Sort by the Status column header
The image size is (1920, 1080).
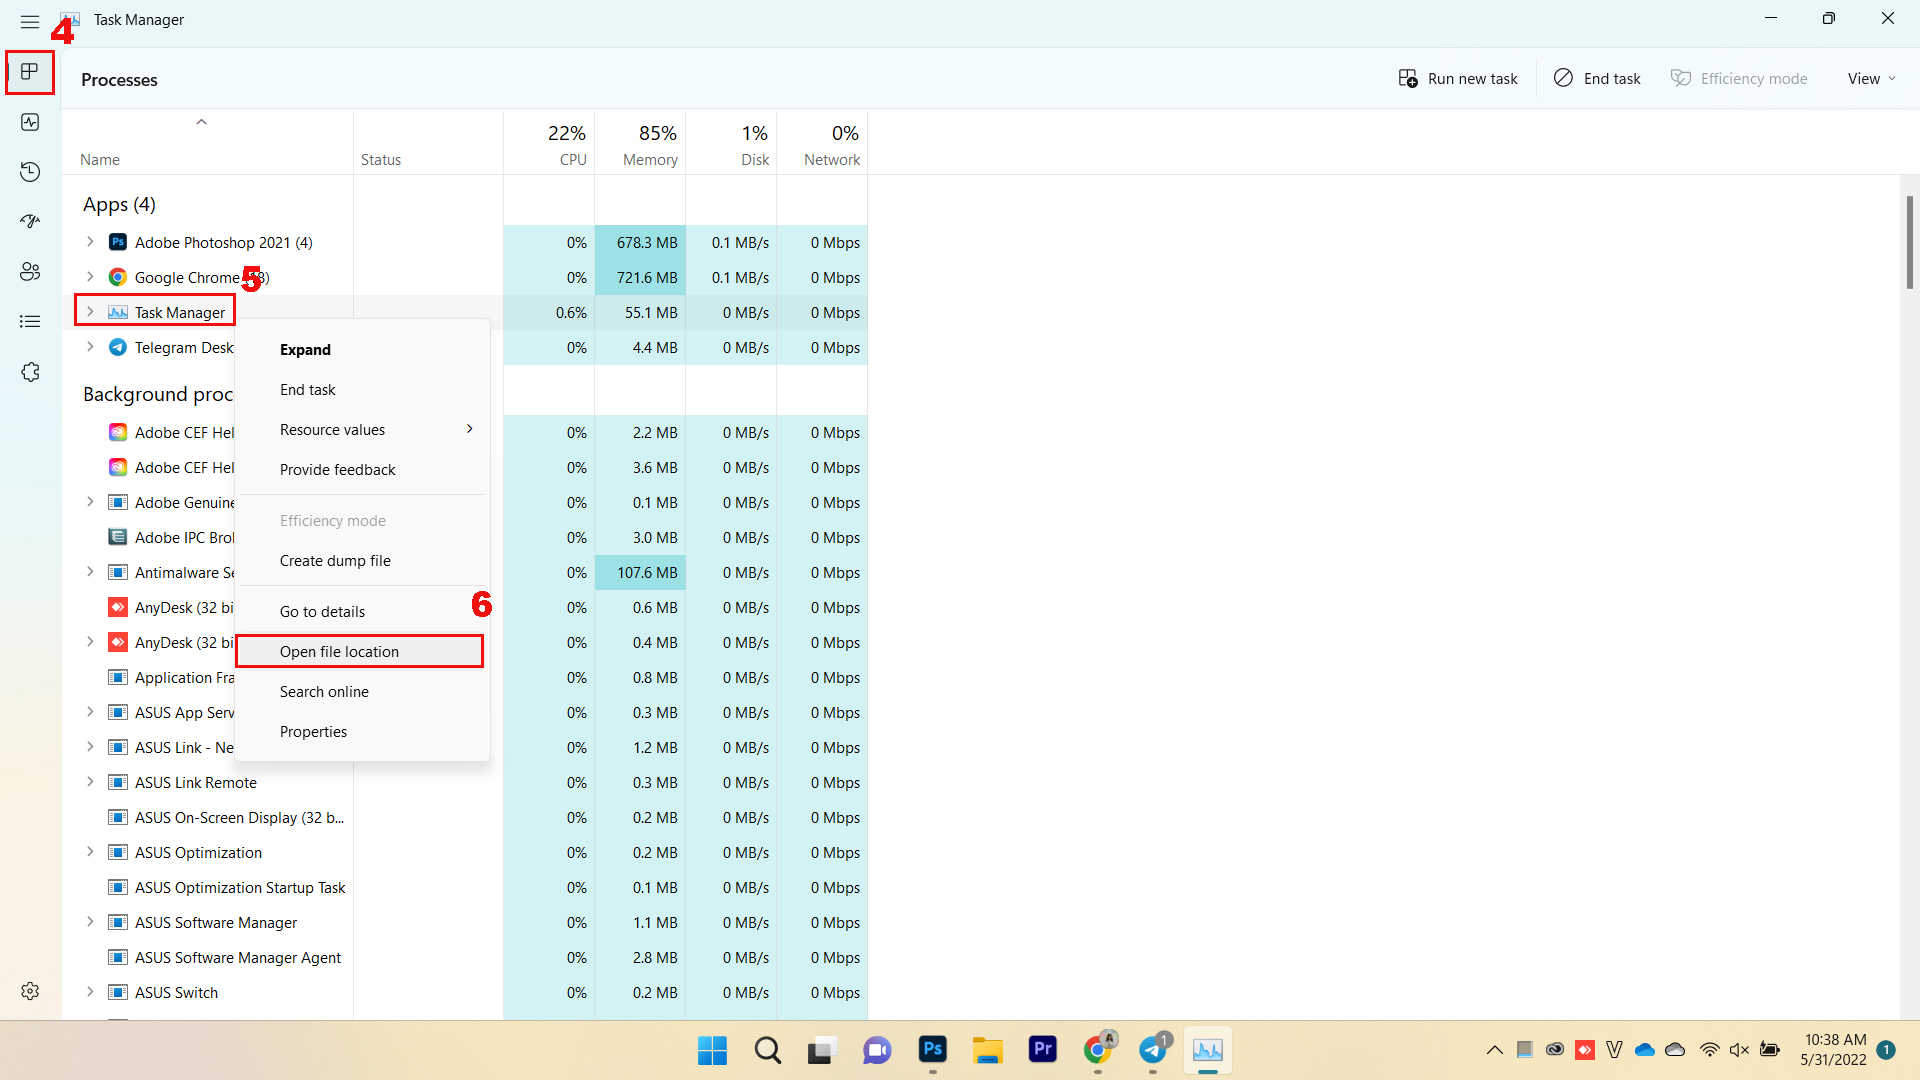click(428, 143)
